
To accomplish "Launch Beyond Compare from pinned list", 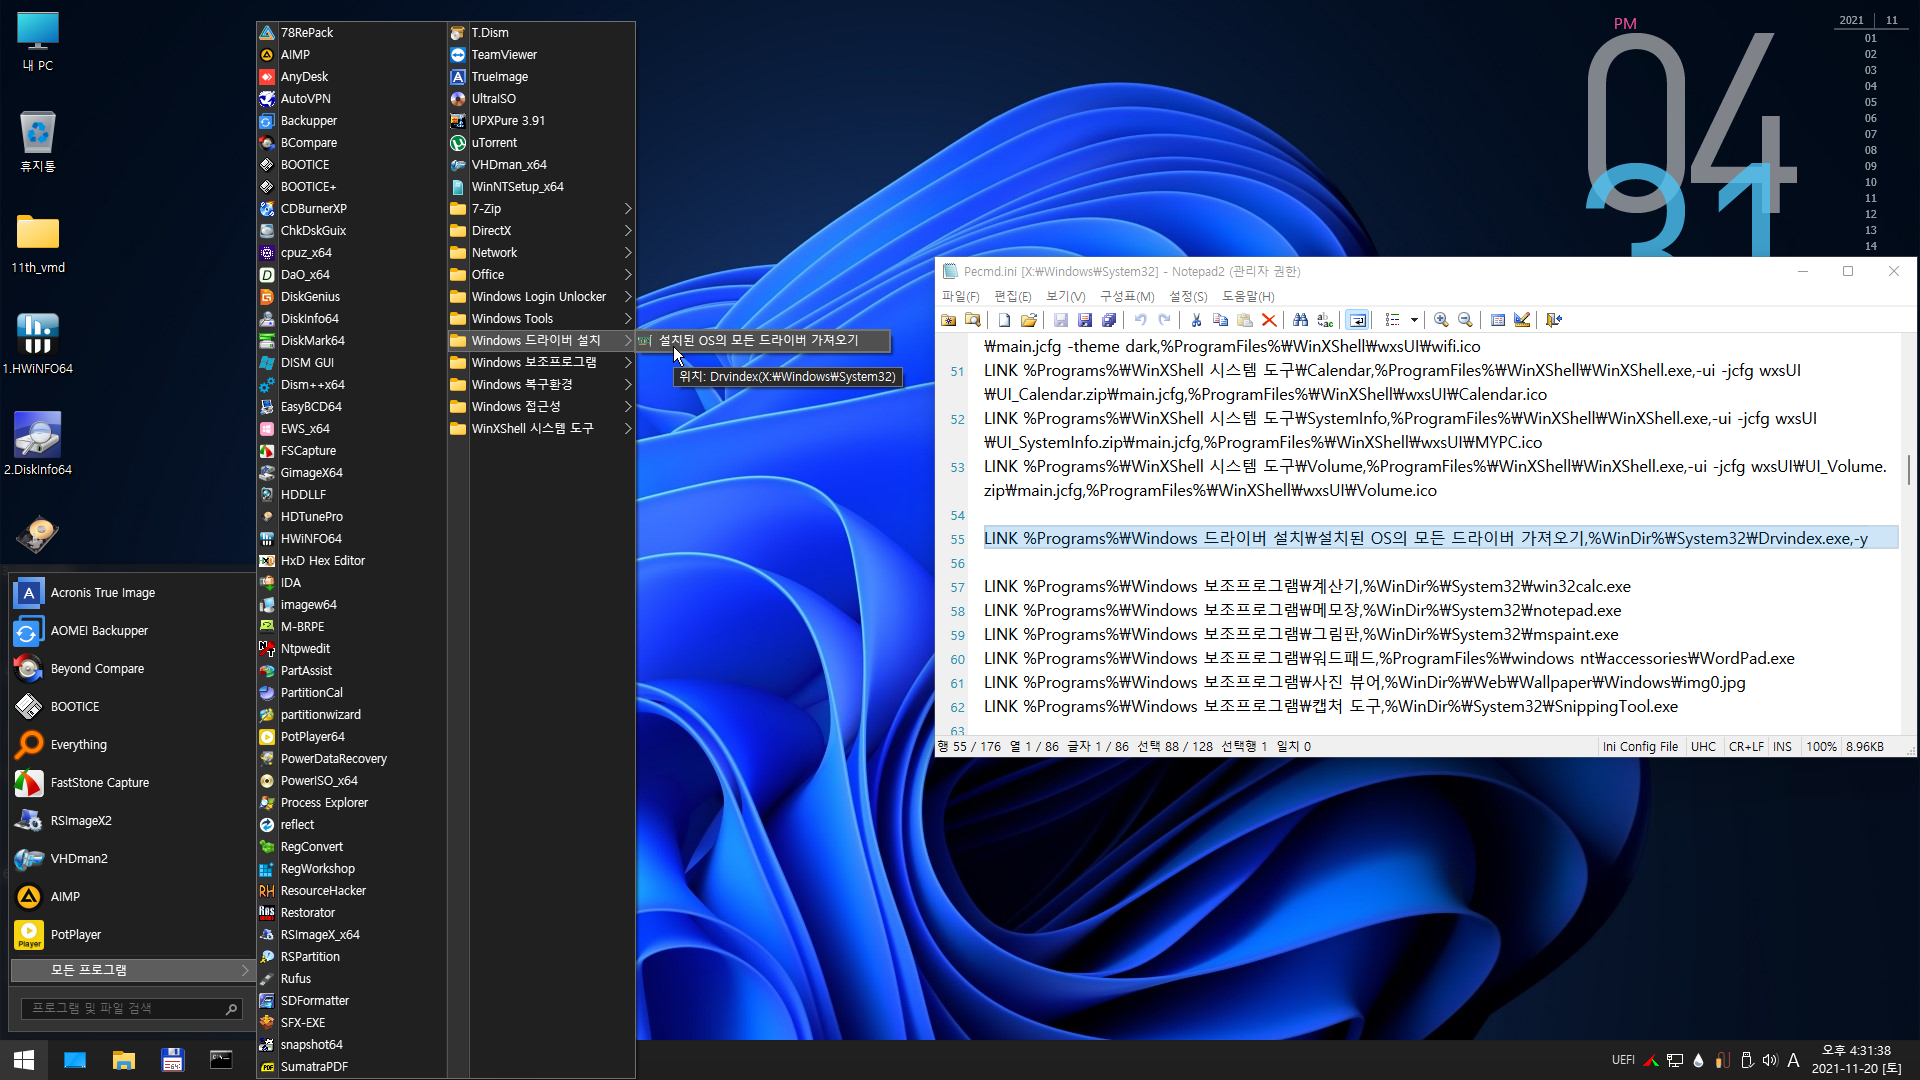I will [x=131, y=669].
